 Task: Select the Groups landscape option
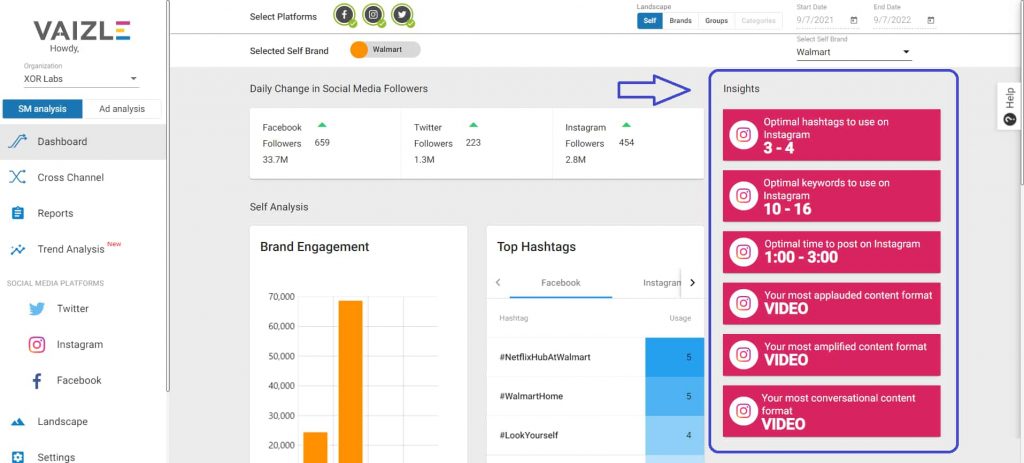point(716,21)
